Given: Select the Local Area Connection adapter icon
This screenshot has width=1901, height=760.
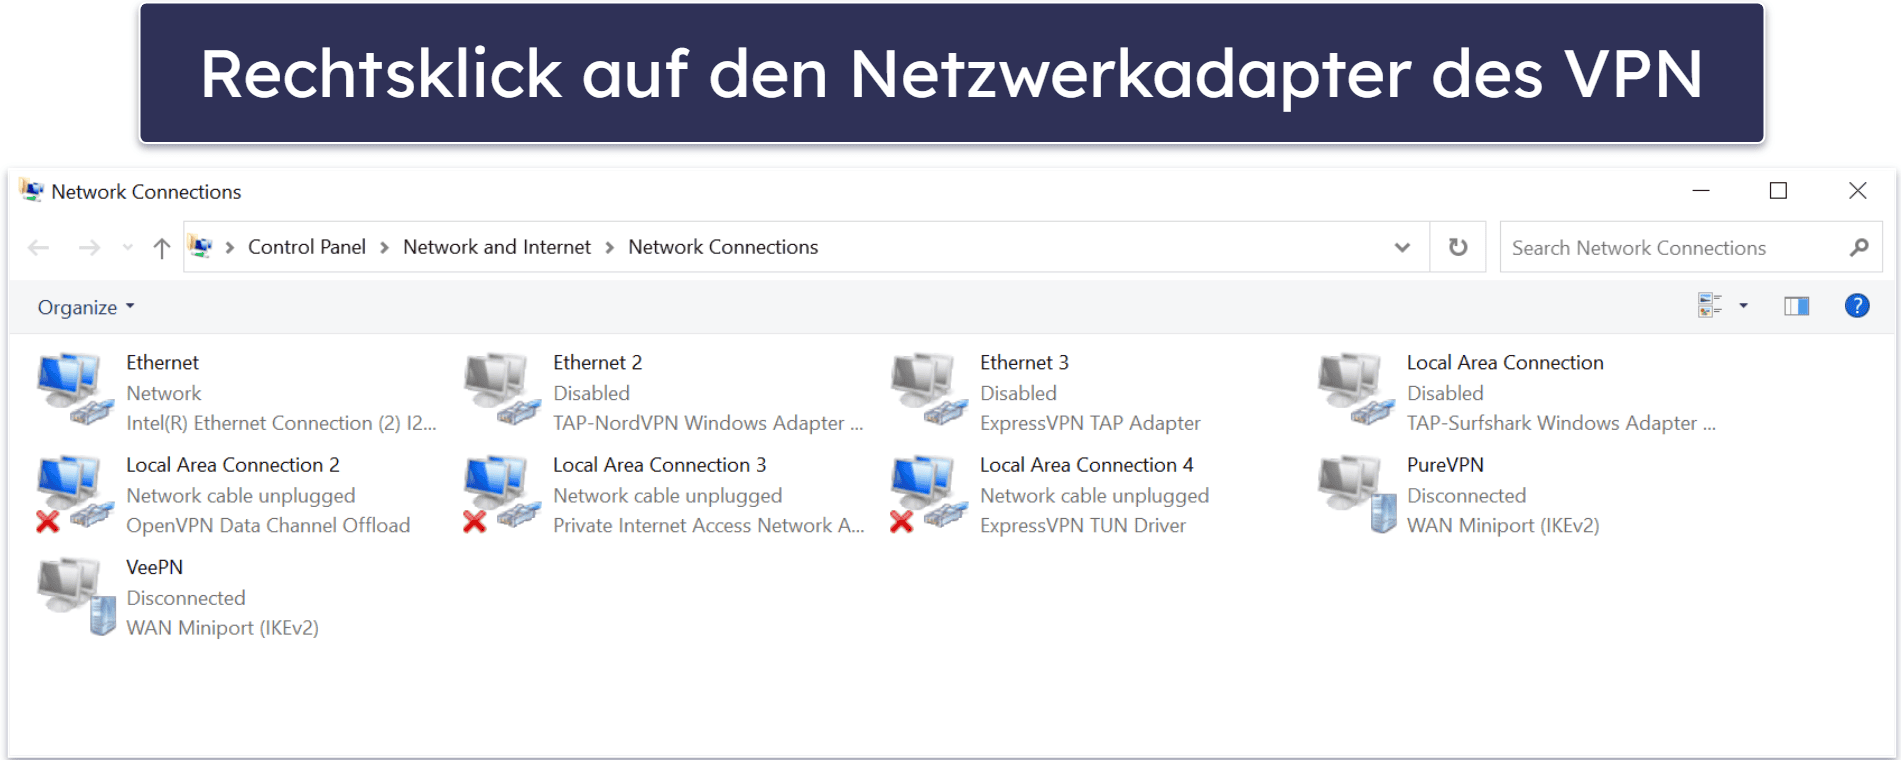Looking at the screenshot, I should pos(1357,389).
